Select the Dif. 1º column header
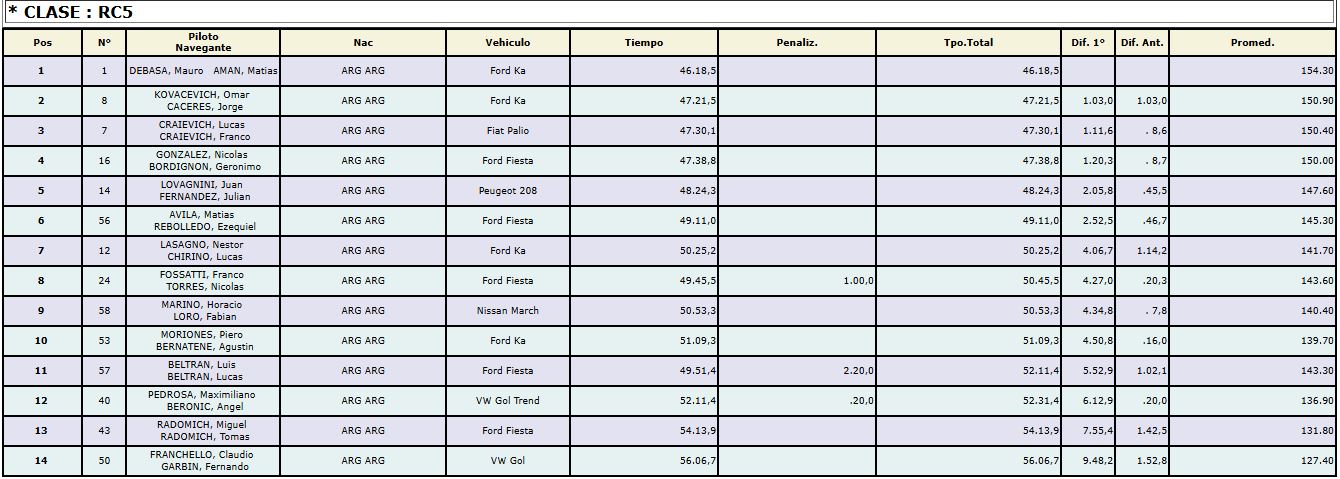The image size is (1340, 479). [x=1087, y=43]
